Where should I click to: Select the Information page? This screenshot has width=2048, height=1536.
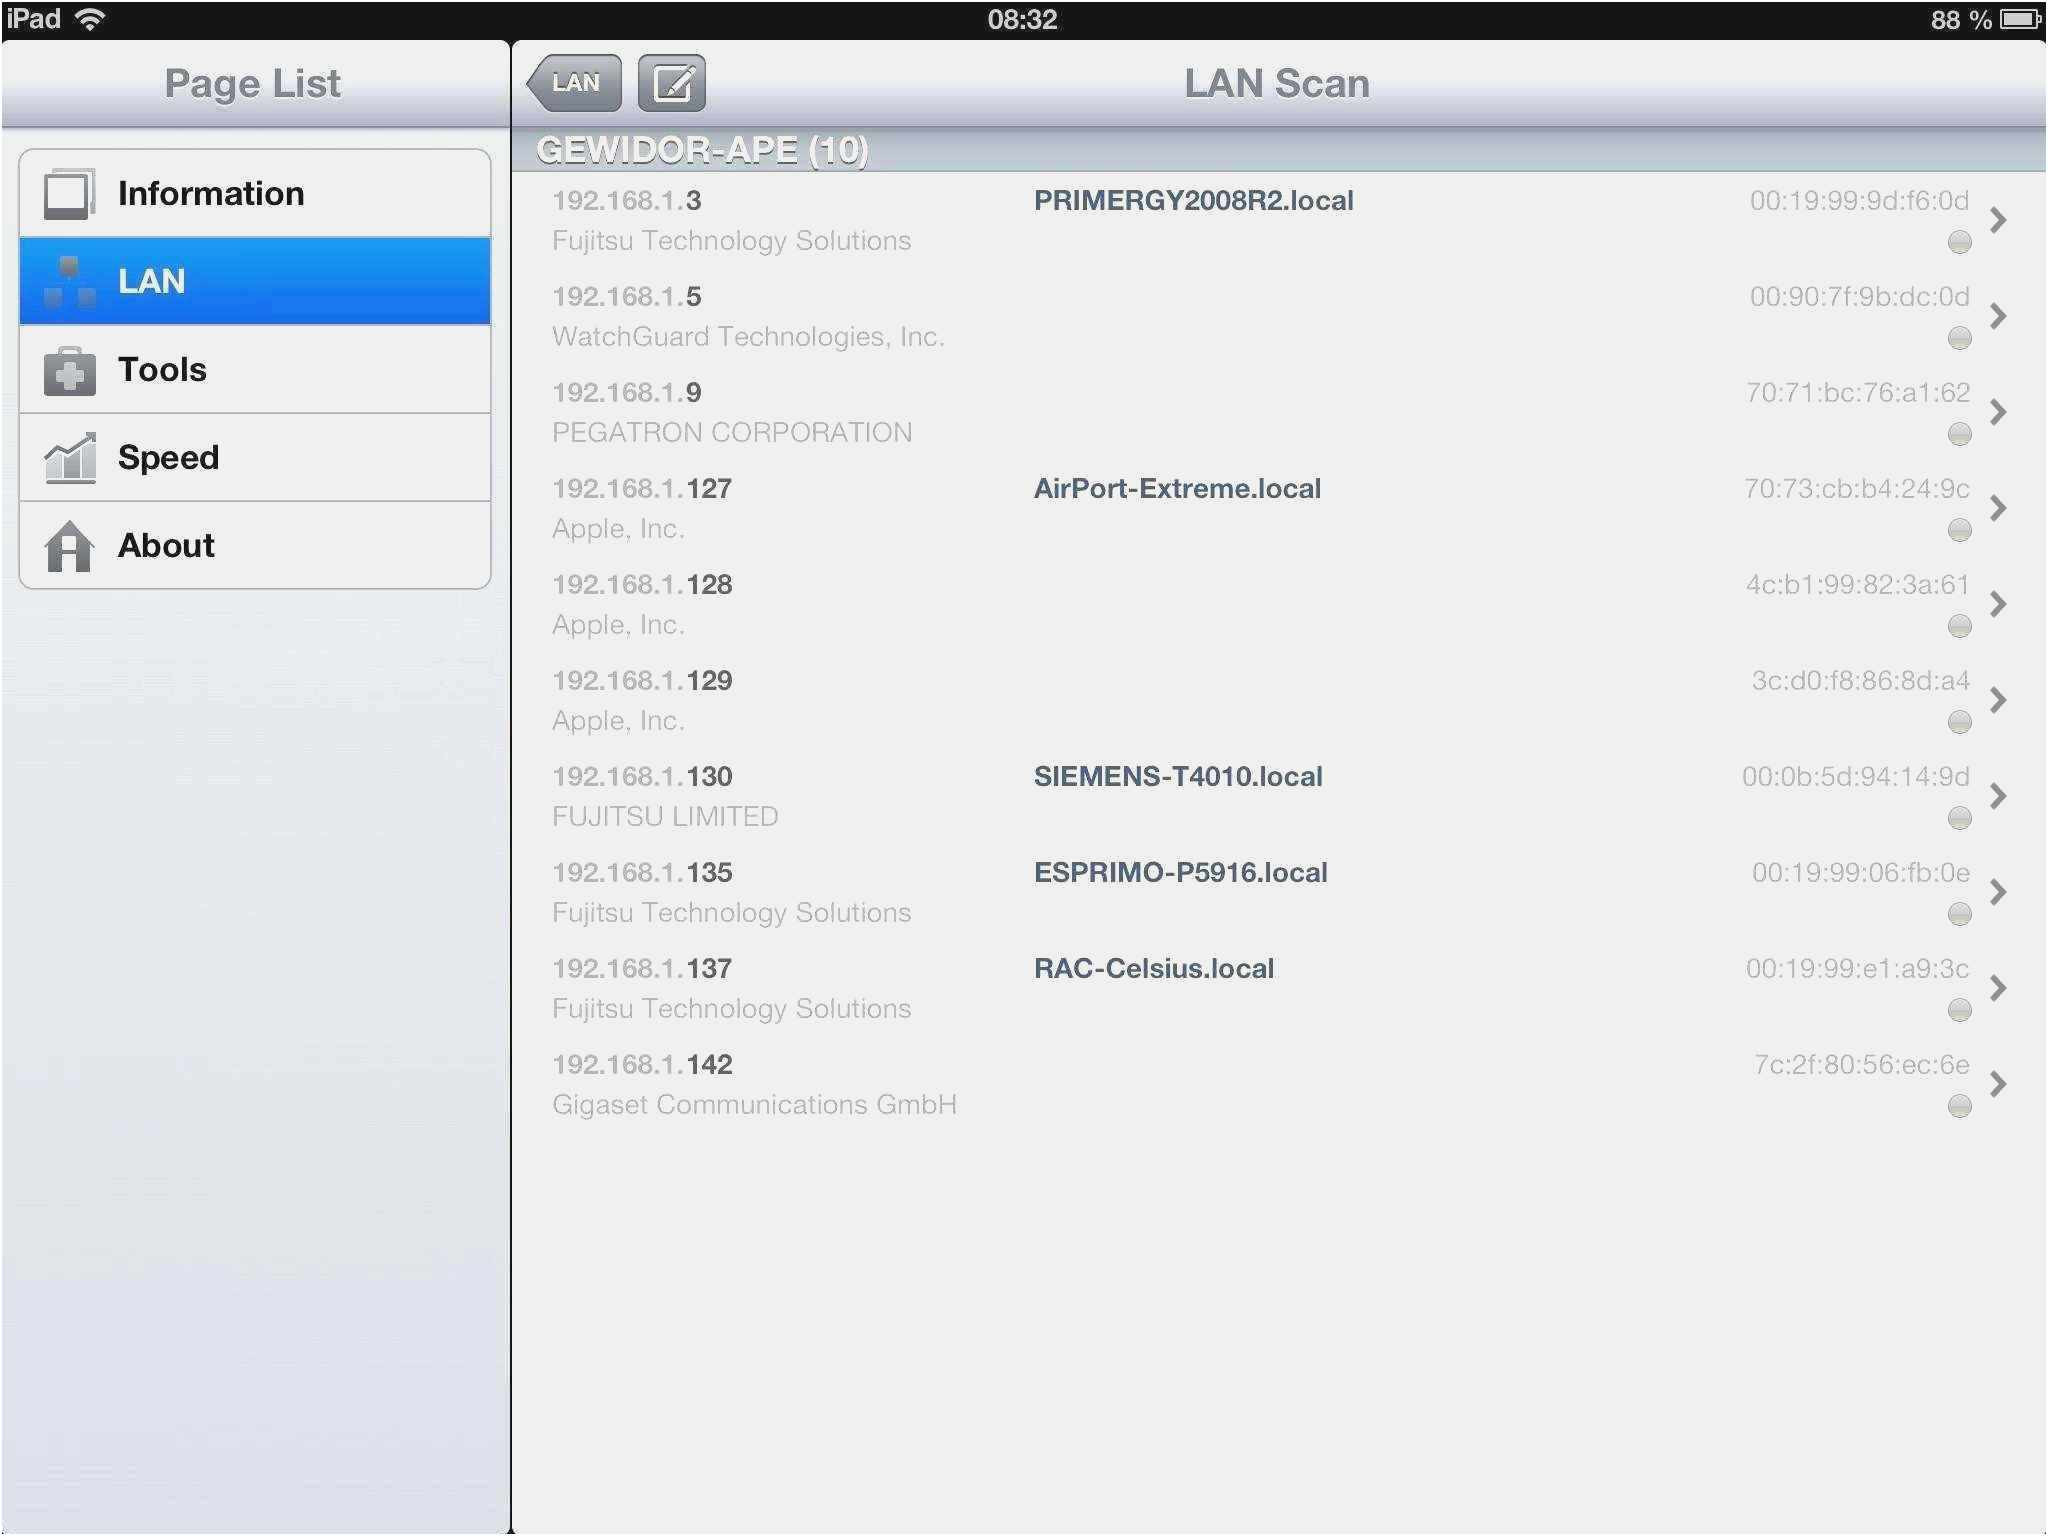coord(252,190)
